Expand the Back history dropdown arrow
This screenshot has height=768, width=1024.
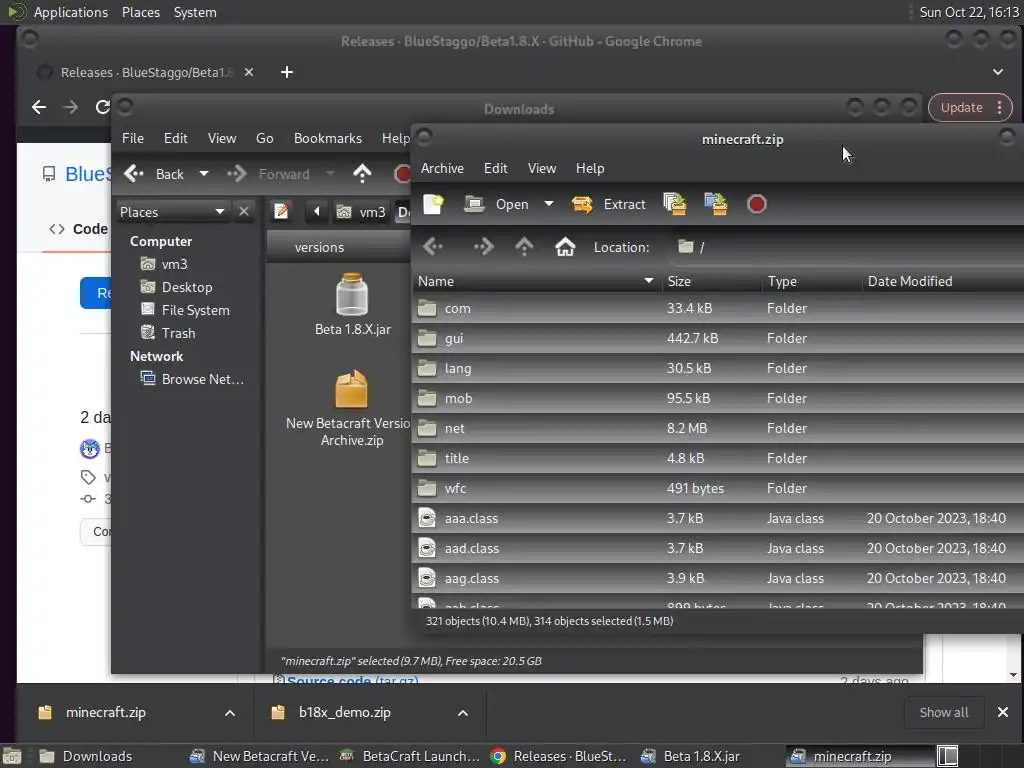tap(204, 174)
